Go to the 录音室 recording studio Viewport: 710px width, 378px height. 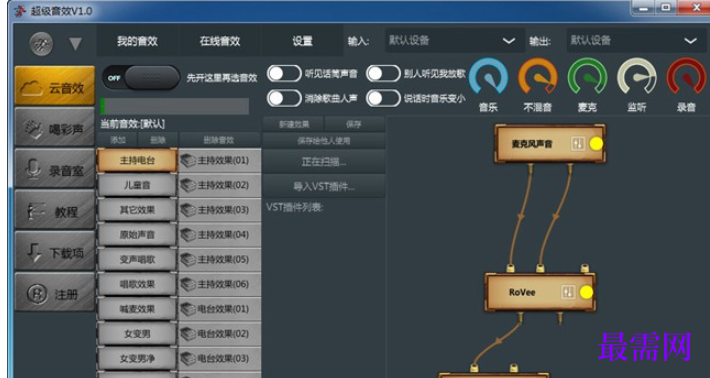click(55, 169)
